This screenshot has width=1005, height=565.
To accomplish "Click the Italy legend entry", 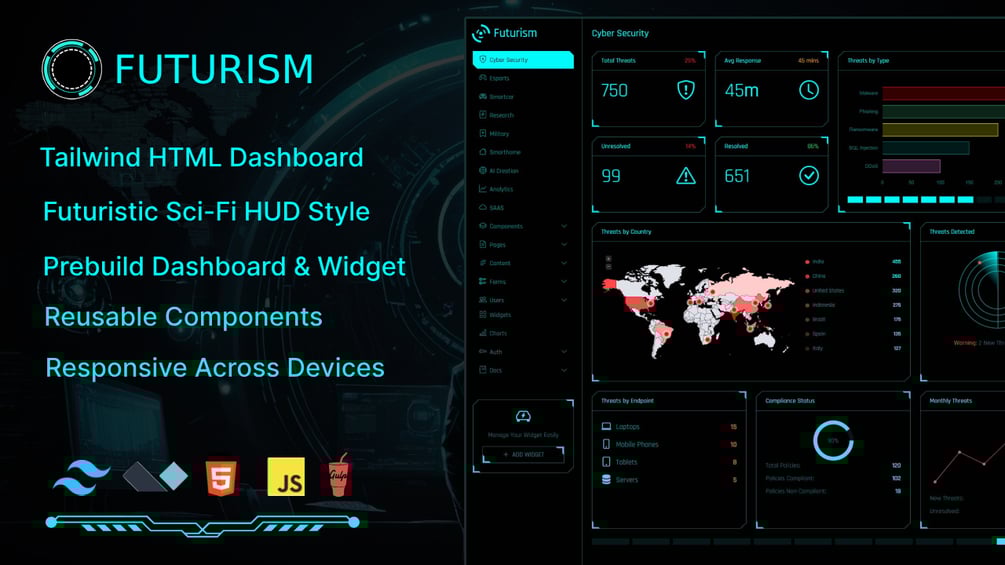I will [853, 348].
